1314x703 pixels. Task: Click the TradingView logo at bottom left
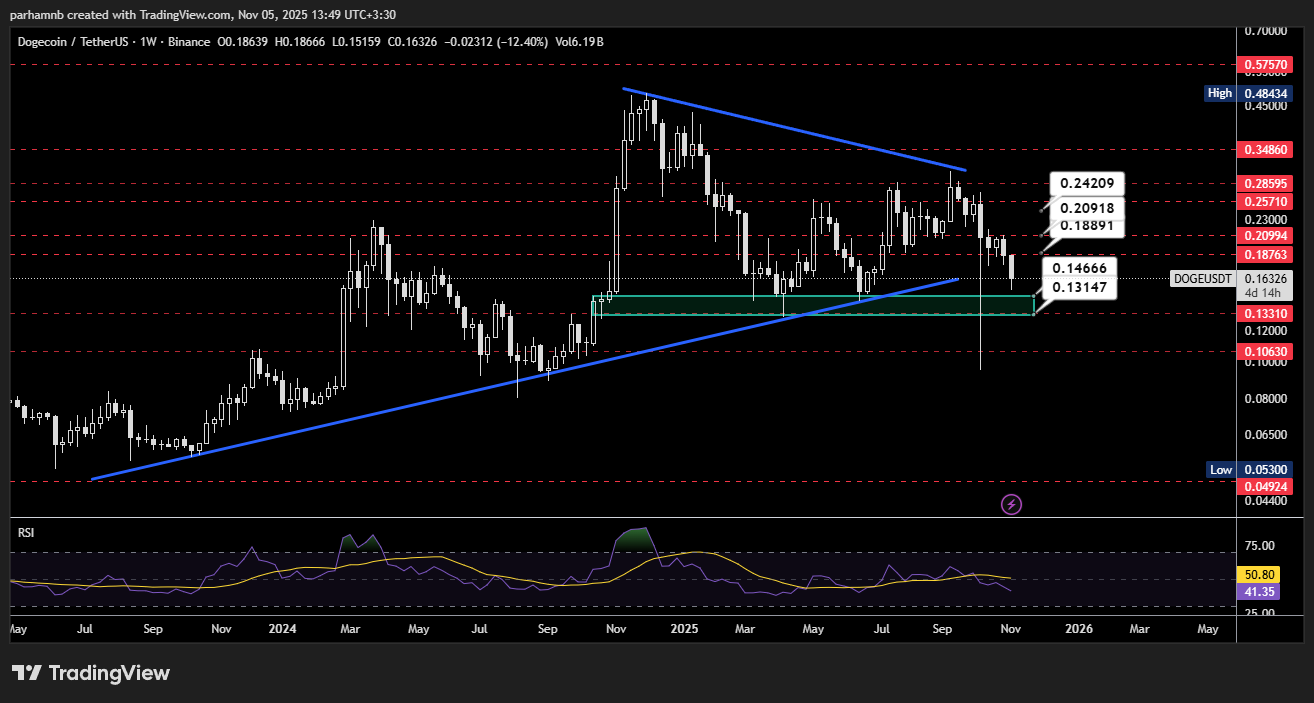click(91, 673)
